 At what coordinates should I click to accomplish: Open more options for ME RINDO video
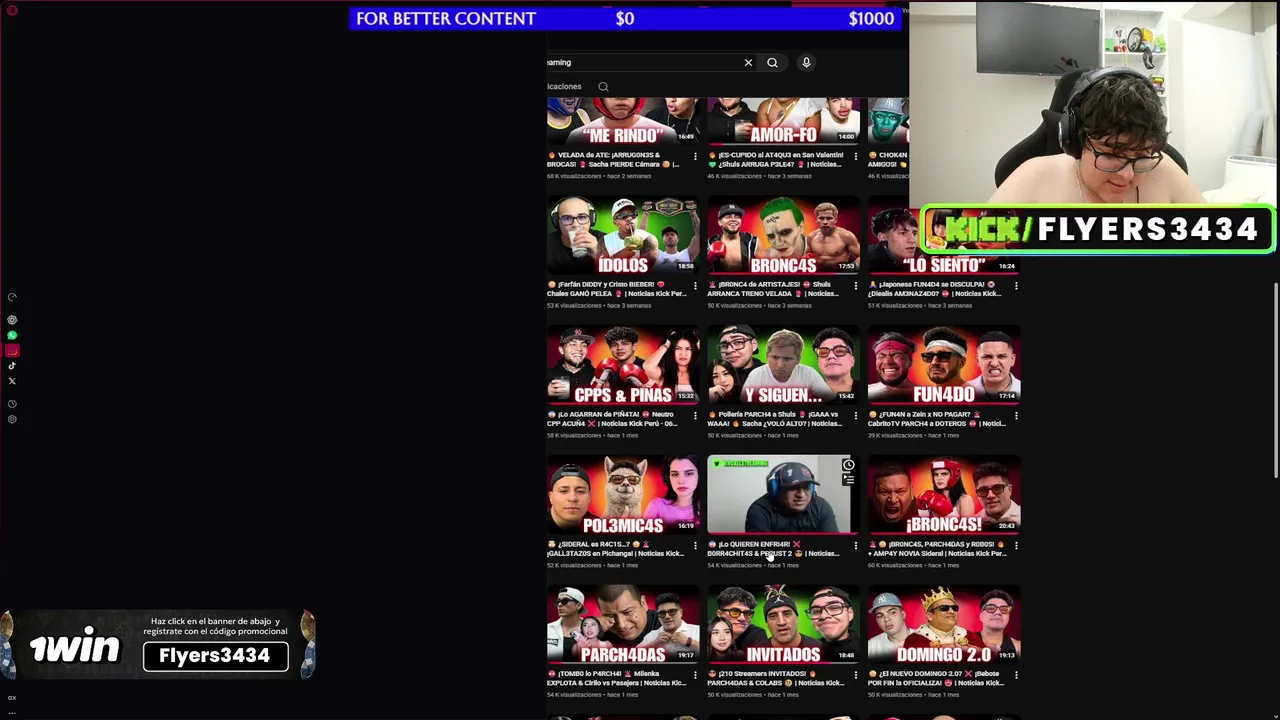click(x=695, y=157)
